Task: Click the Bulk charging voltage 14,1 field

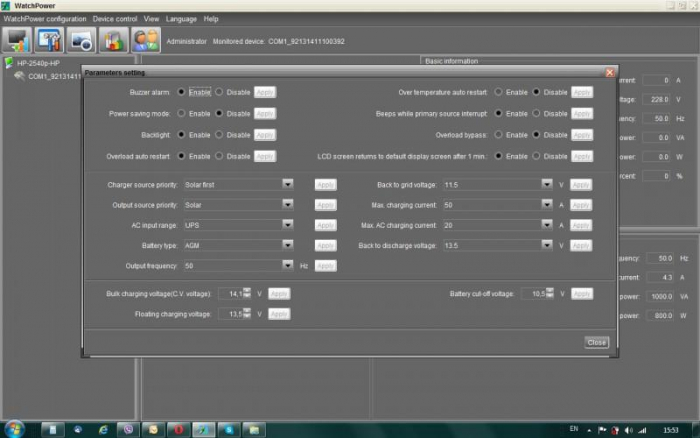Action: [231, 294]
